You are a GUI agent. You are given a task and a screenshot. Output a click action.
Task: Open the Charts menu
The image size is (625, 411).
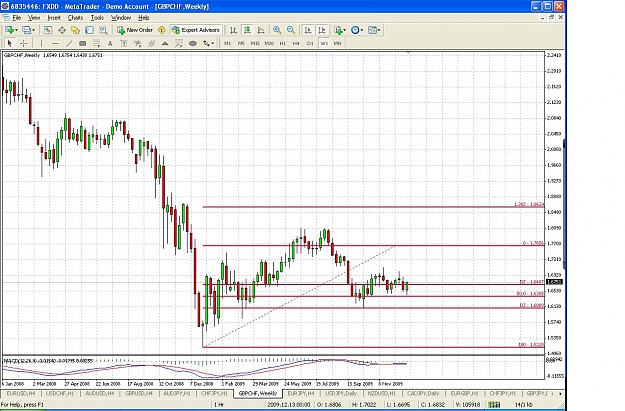[75, 18]
